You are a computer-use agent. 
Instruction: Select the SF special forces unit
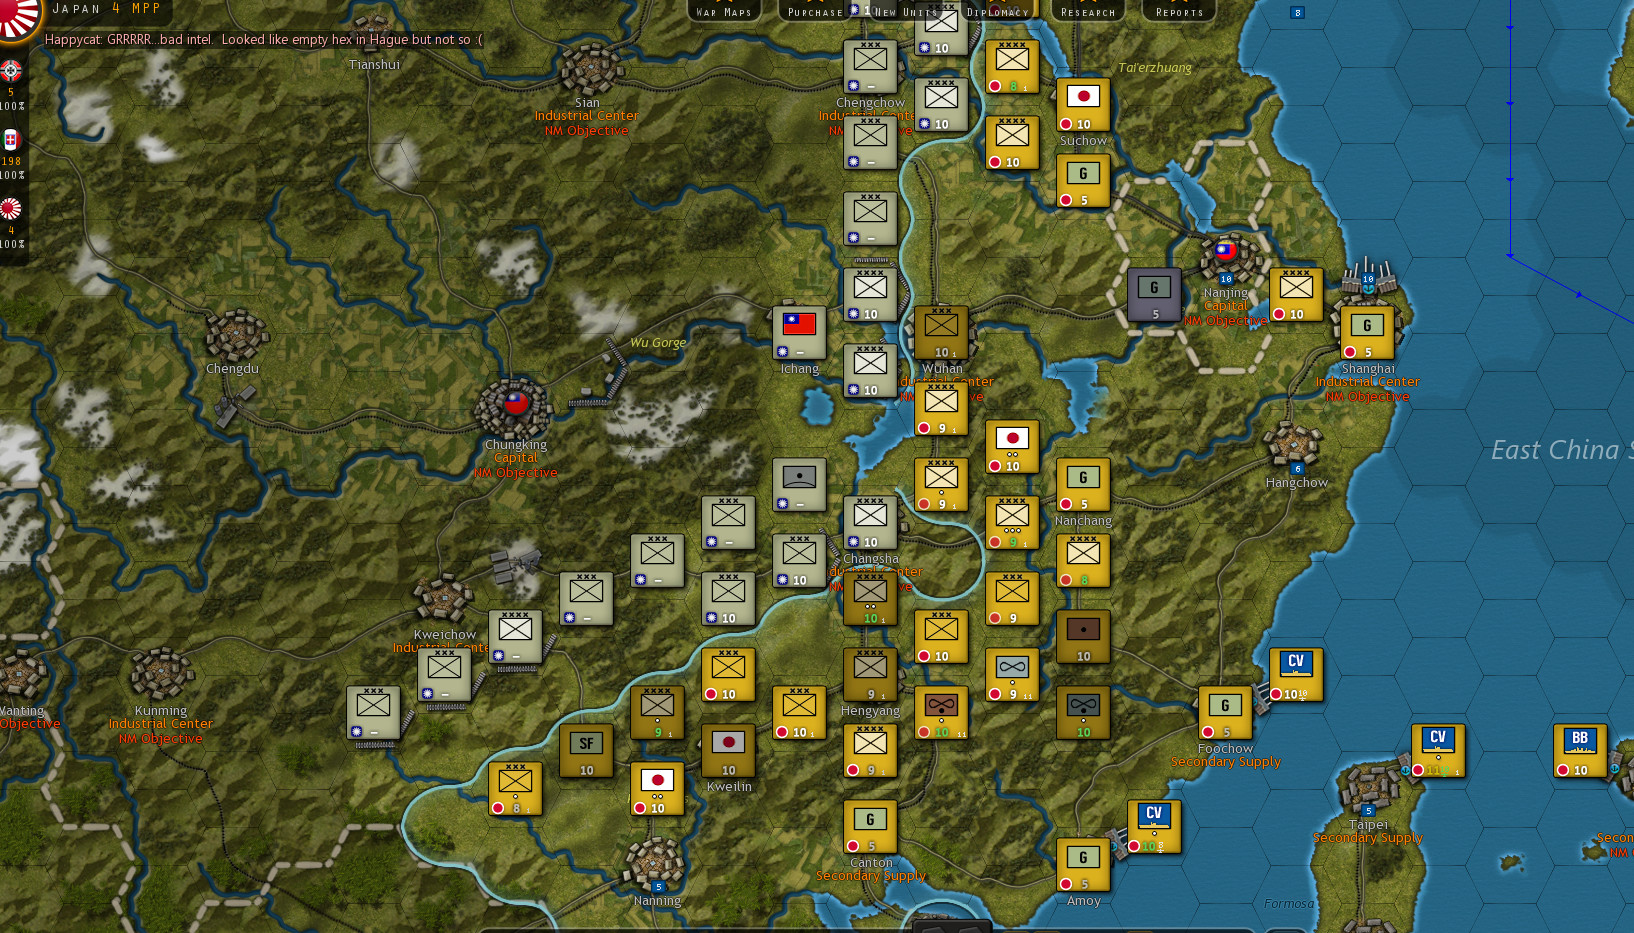(586, 751)
